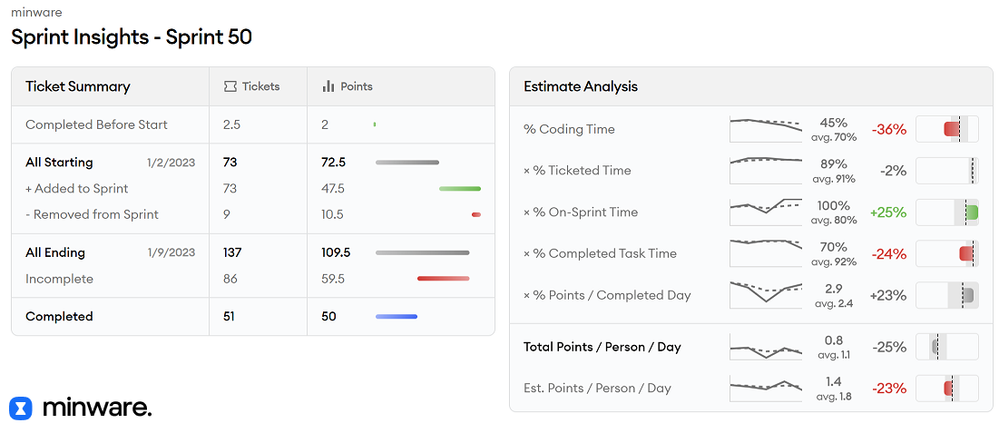
Task: Click the Ticket Summary heading
Action: tap(78, 87)
